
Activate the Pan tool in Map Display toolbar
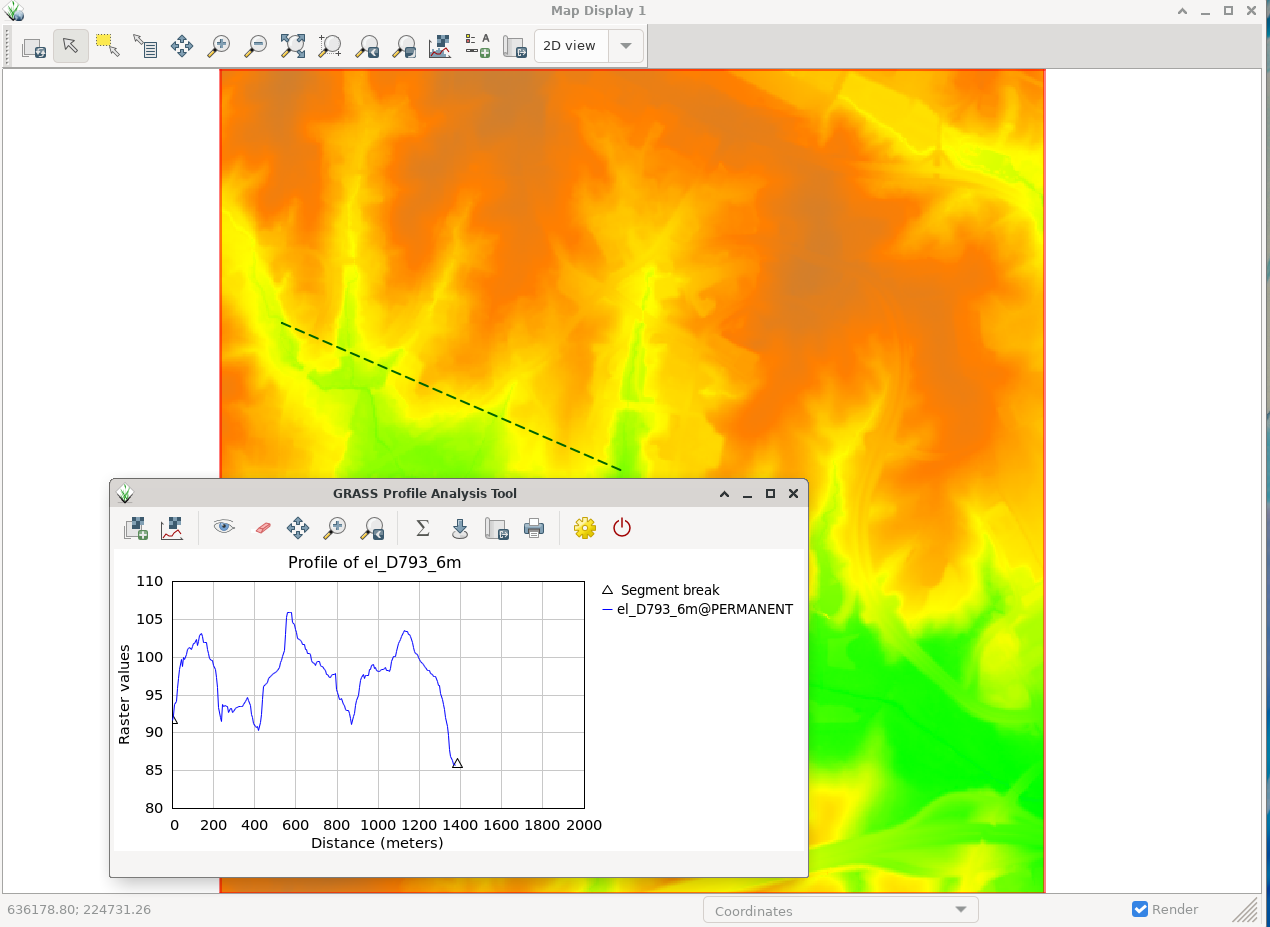point(182,46)
